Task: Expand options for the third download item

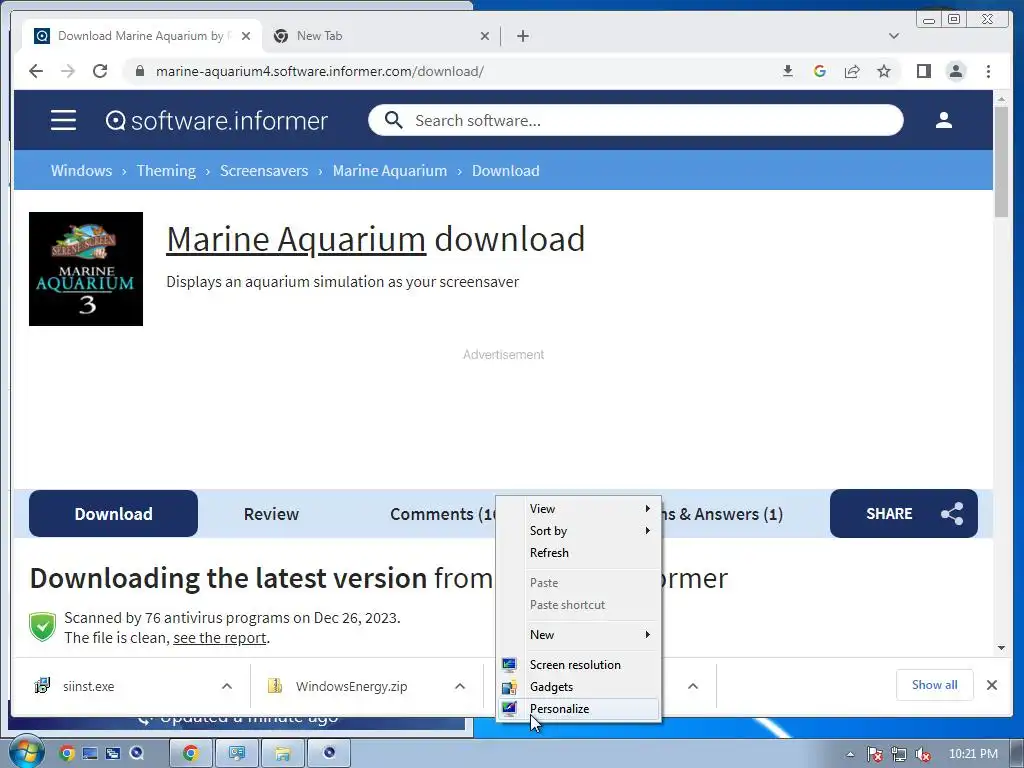Action: click(x=693, y=686)
